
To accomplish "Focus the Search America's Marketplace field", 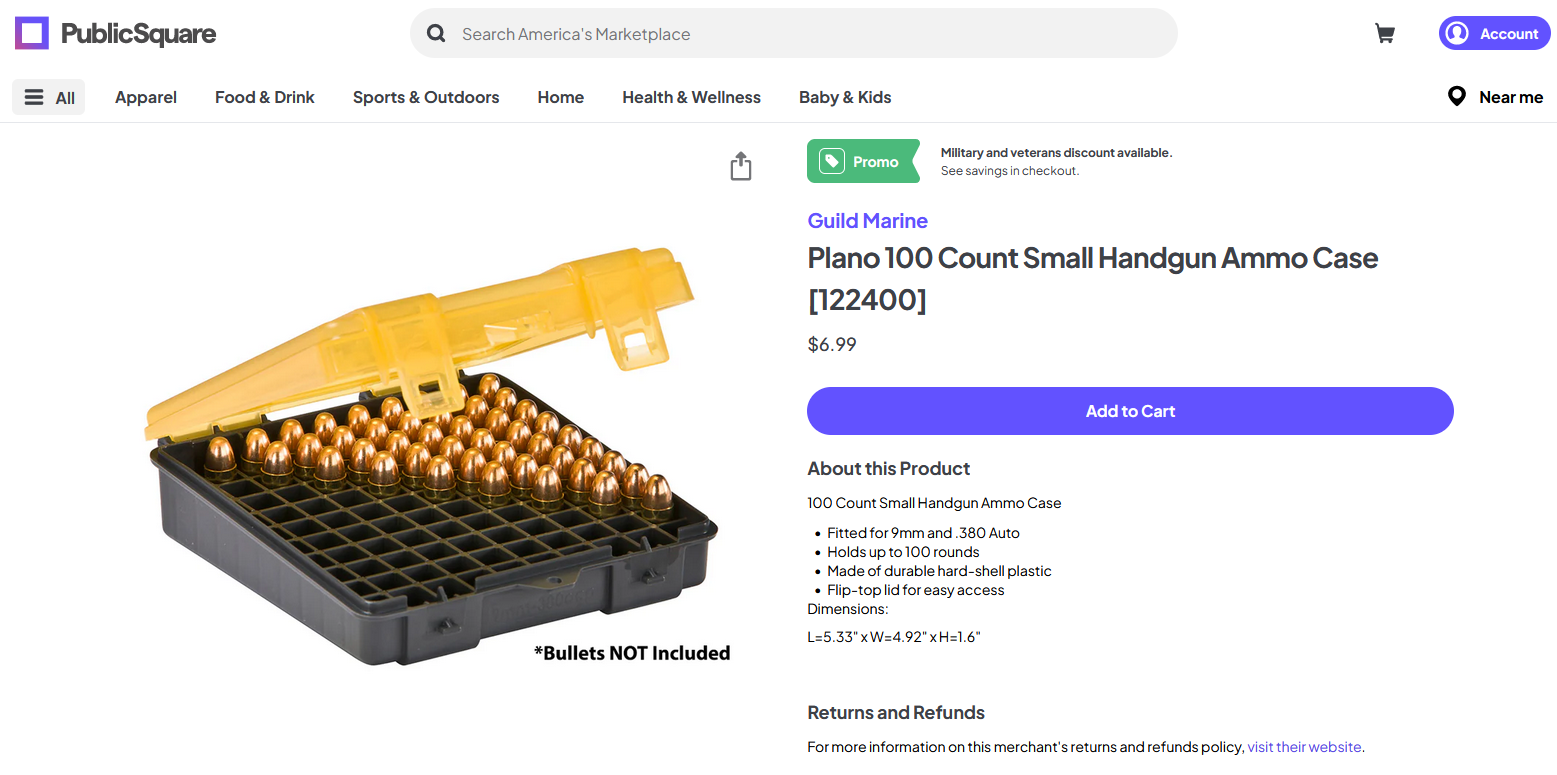I will coord(800,34).
